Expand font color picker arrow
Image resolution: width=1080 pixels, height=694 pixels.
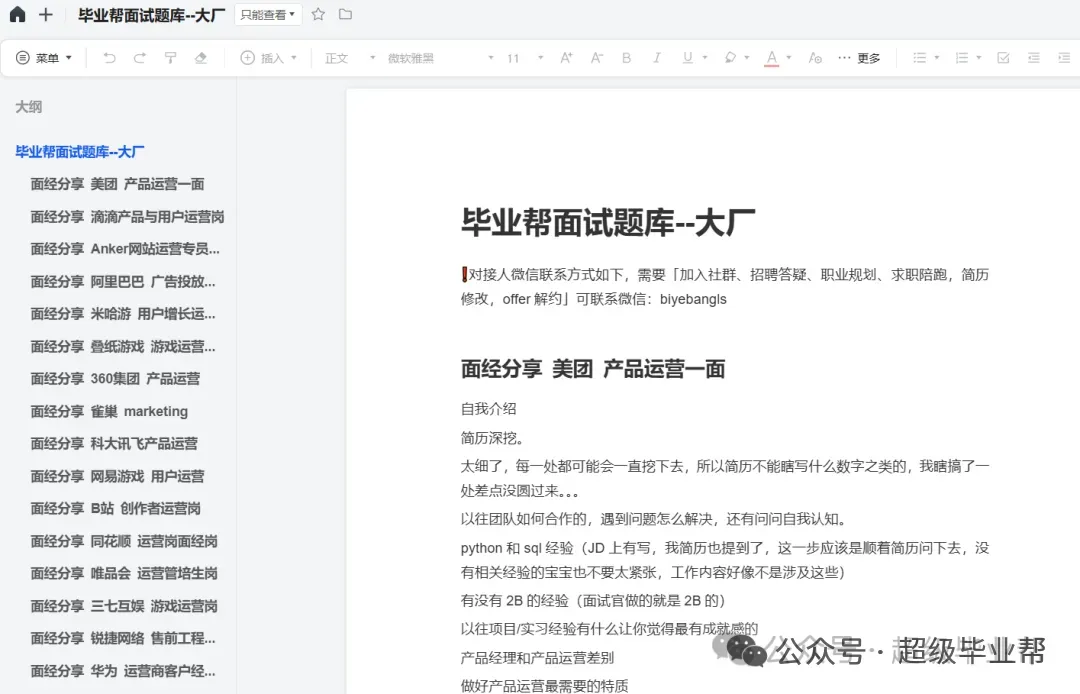tap(789, 58)
